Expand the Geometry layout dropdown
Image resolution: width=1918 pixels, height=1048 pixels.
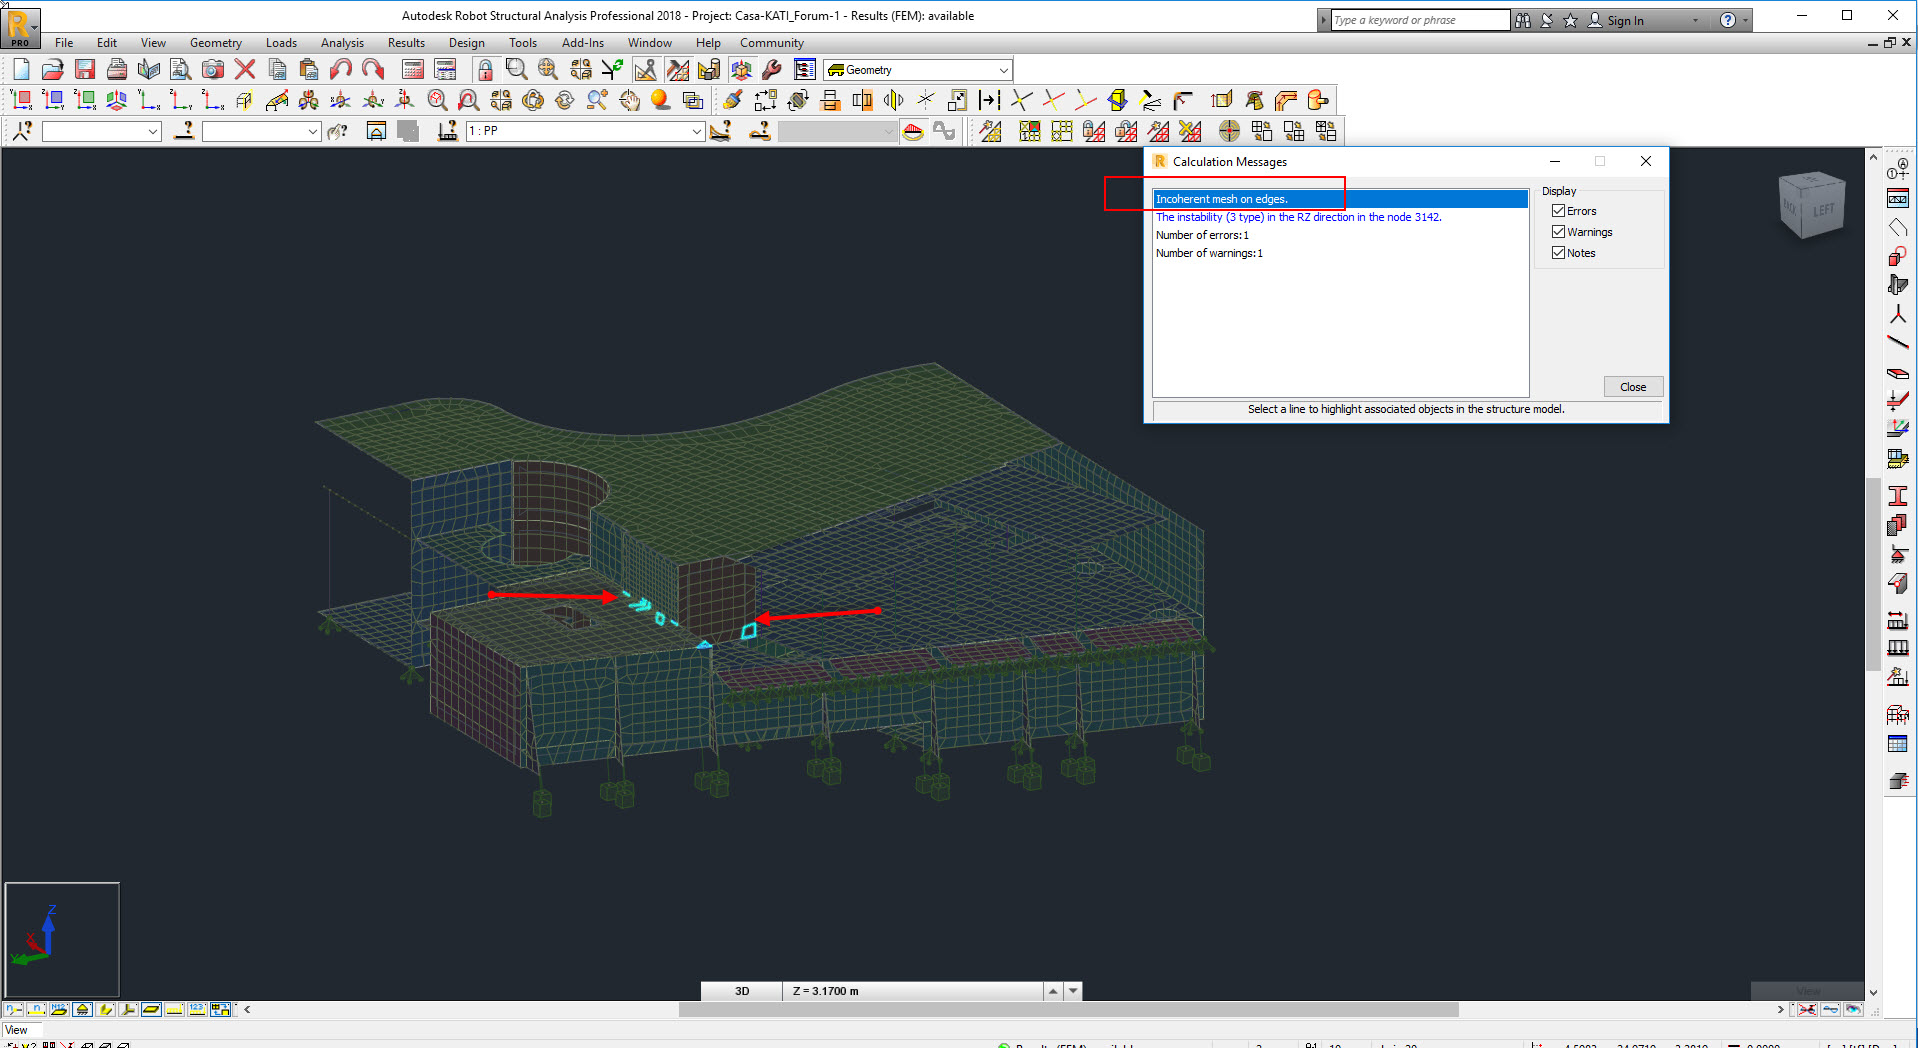[x=1003, y=70]
